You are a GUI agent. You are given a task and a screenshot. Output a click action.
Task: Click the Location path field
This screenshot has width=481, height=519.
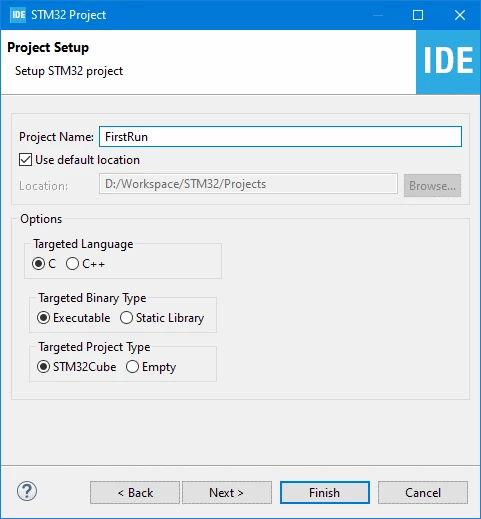pyautogui.click(x=248, y=184)
